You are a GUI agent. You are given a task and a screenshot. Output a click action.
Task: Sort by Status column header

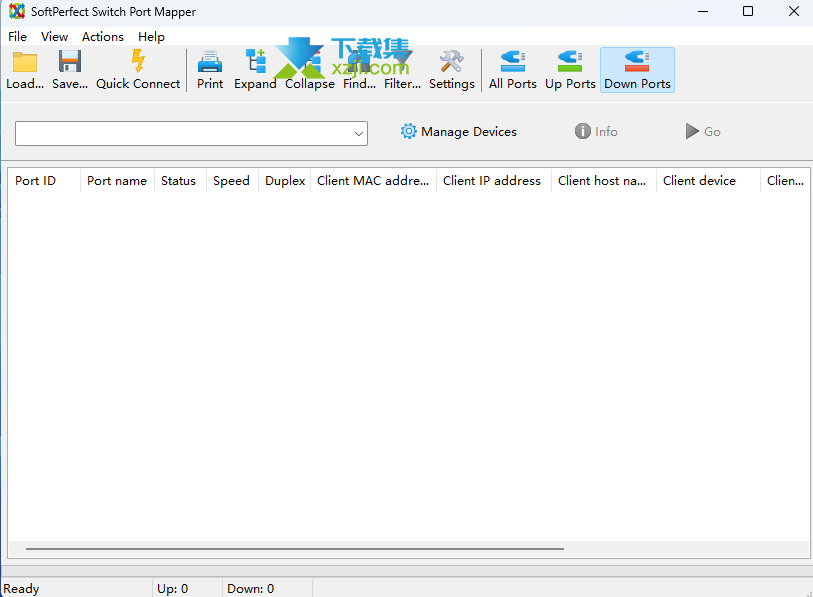click(180, 181)
